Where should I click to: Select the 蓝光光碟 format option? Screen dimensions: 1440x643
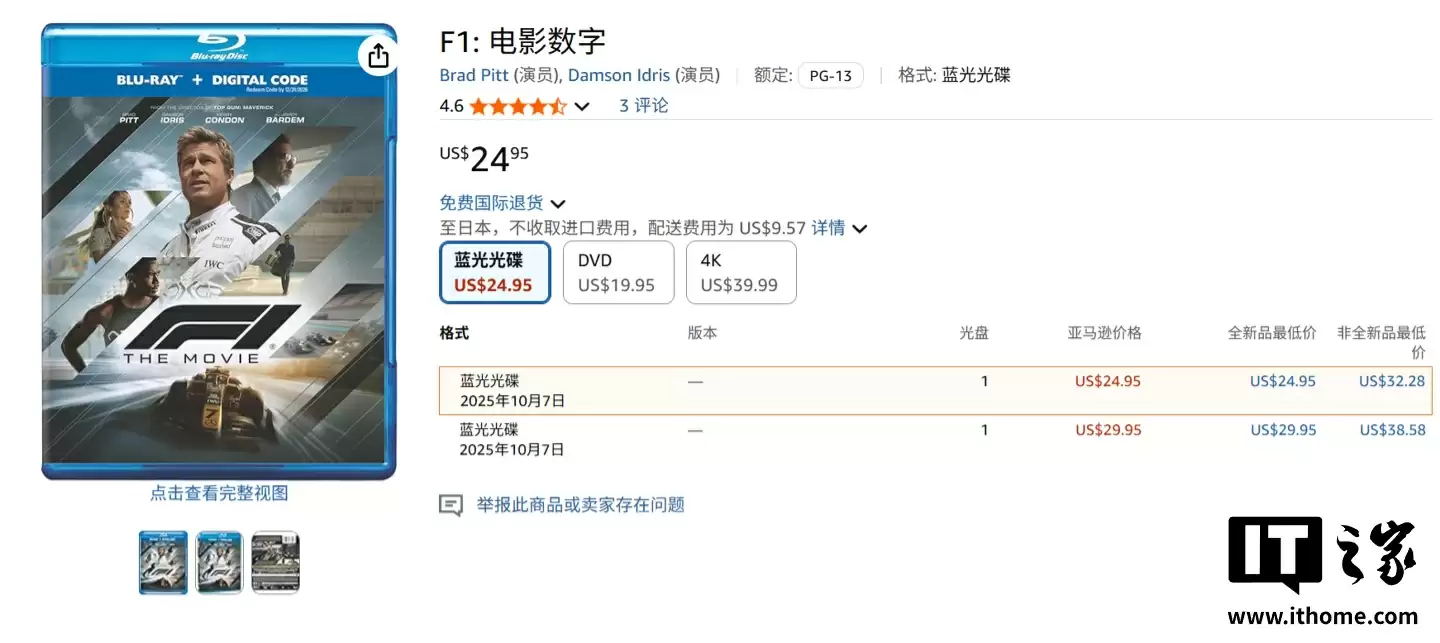click(x=494, y=272)
